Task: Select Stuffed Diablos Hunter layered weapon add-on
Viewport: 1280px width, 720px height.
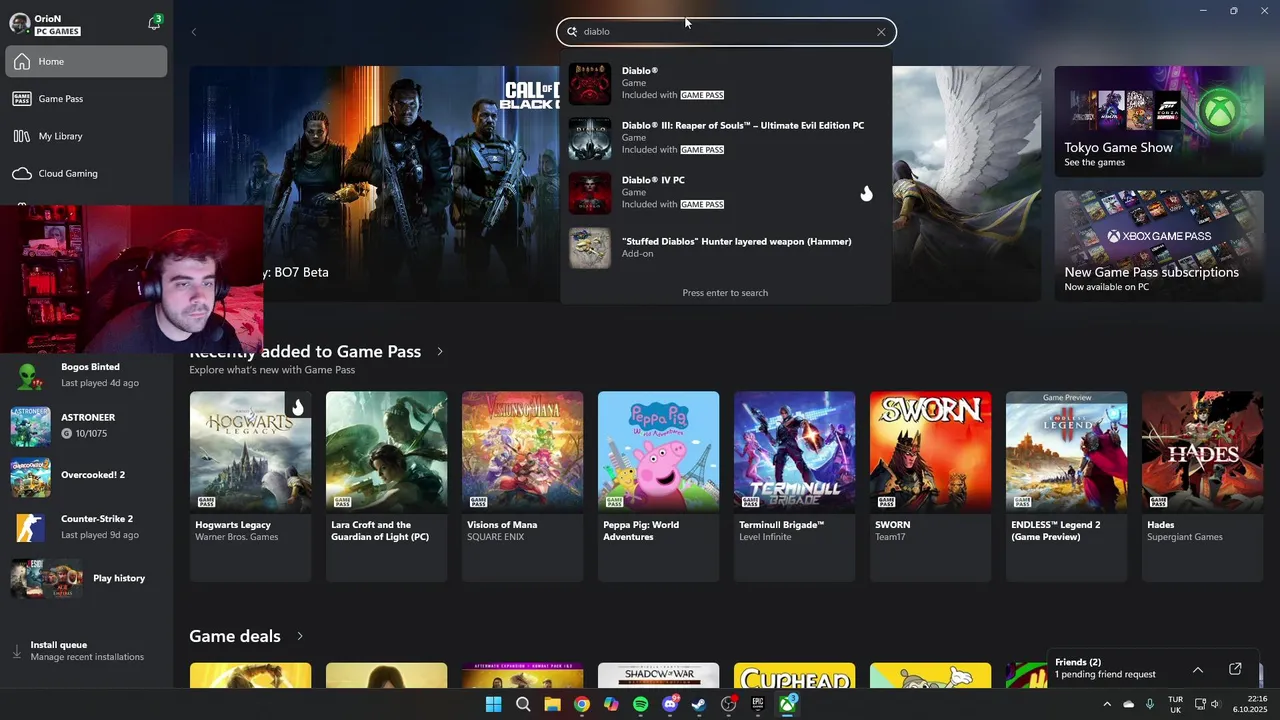Action: (x=725, y=247)
